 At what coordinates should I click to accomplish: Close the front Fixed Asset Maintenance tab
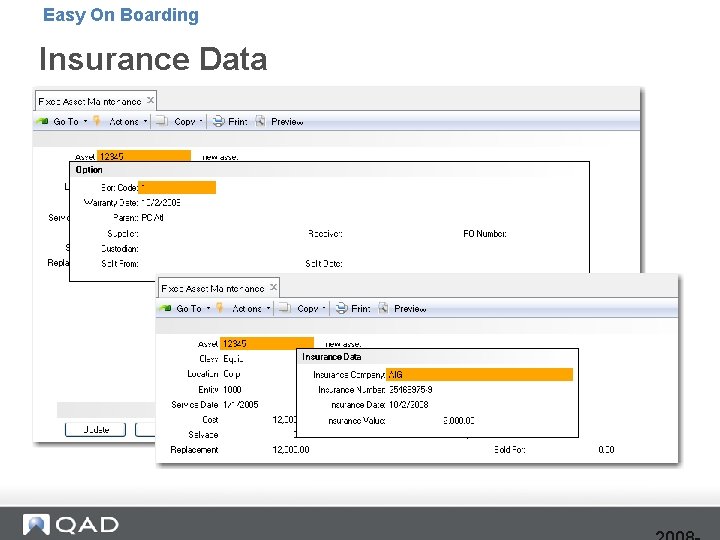tap(273, 287)
